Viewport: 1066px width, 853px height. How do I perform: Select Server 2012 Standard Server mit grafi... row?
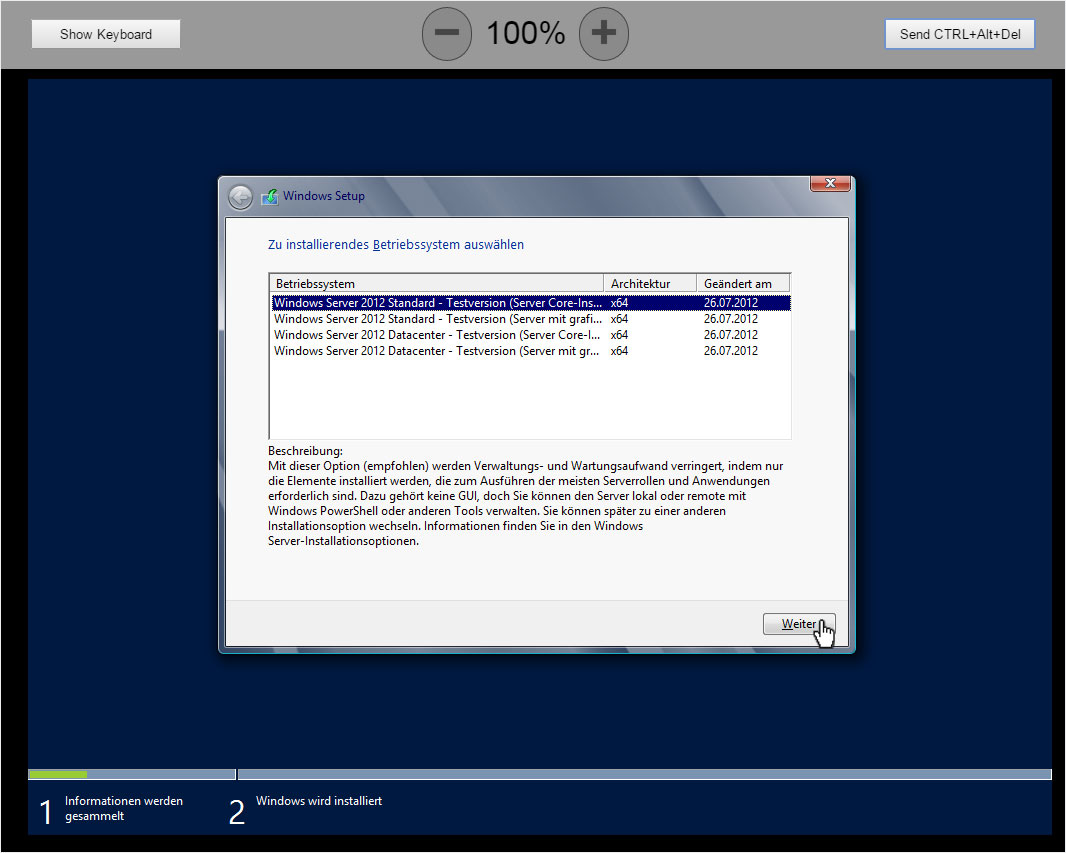coord(530,319)
